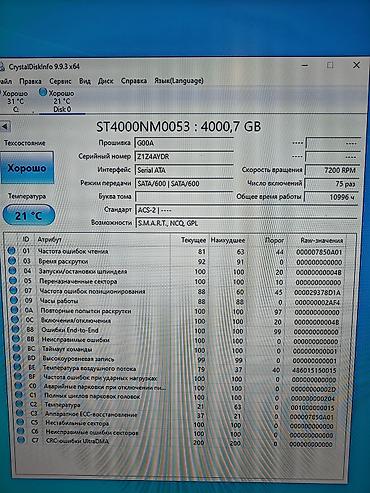Click the status dot of attribute C2
Screen dimensions: 370x493
click(x=20, y=404)
